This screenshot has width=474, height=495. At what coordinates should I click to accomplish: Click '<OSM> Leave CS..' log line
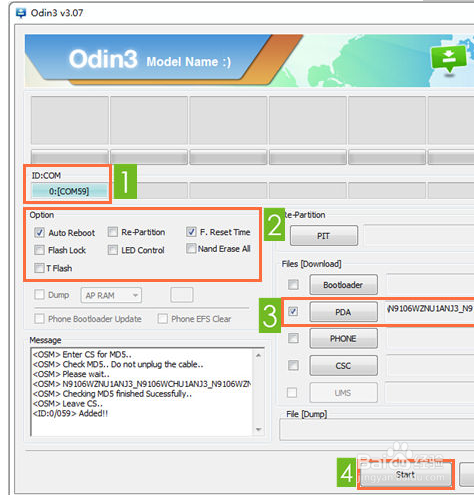coord(68,404)
